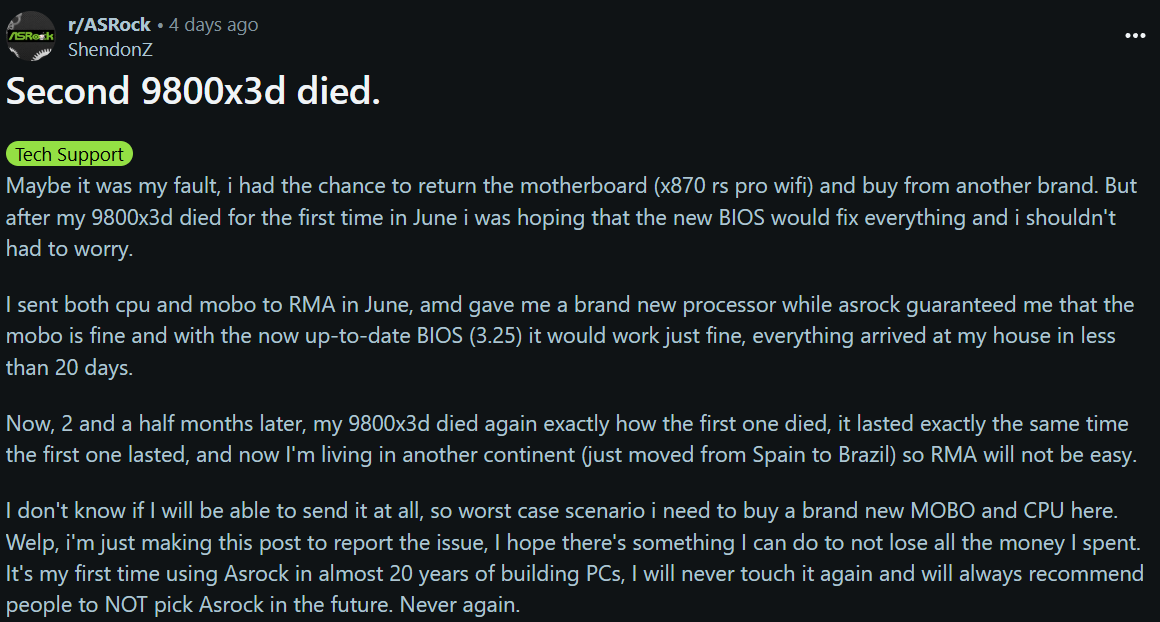
Task: Click the ASRock subreddit avatar icon
Action: tap(31, 35)
